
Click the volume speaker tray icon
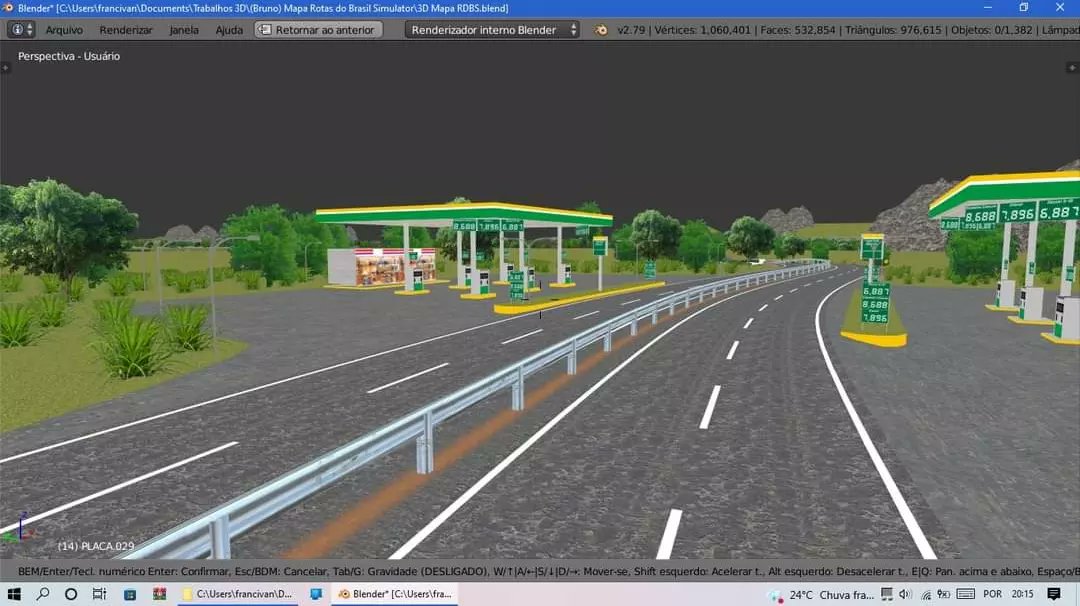[x=905, y=594]
